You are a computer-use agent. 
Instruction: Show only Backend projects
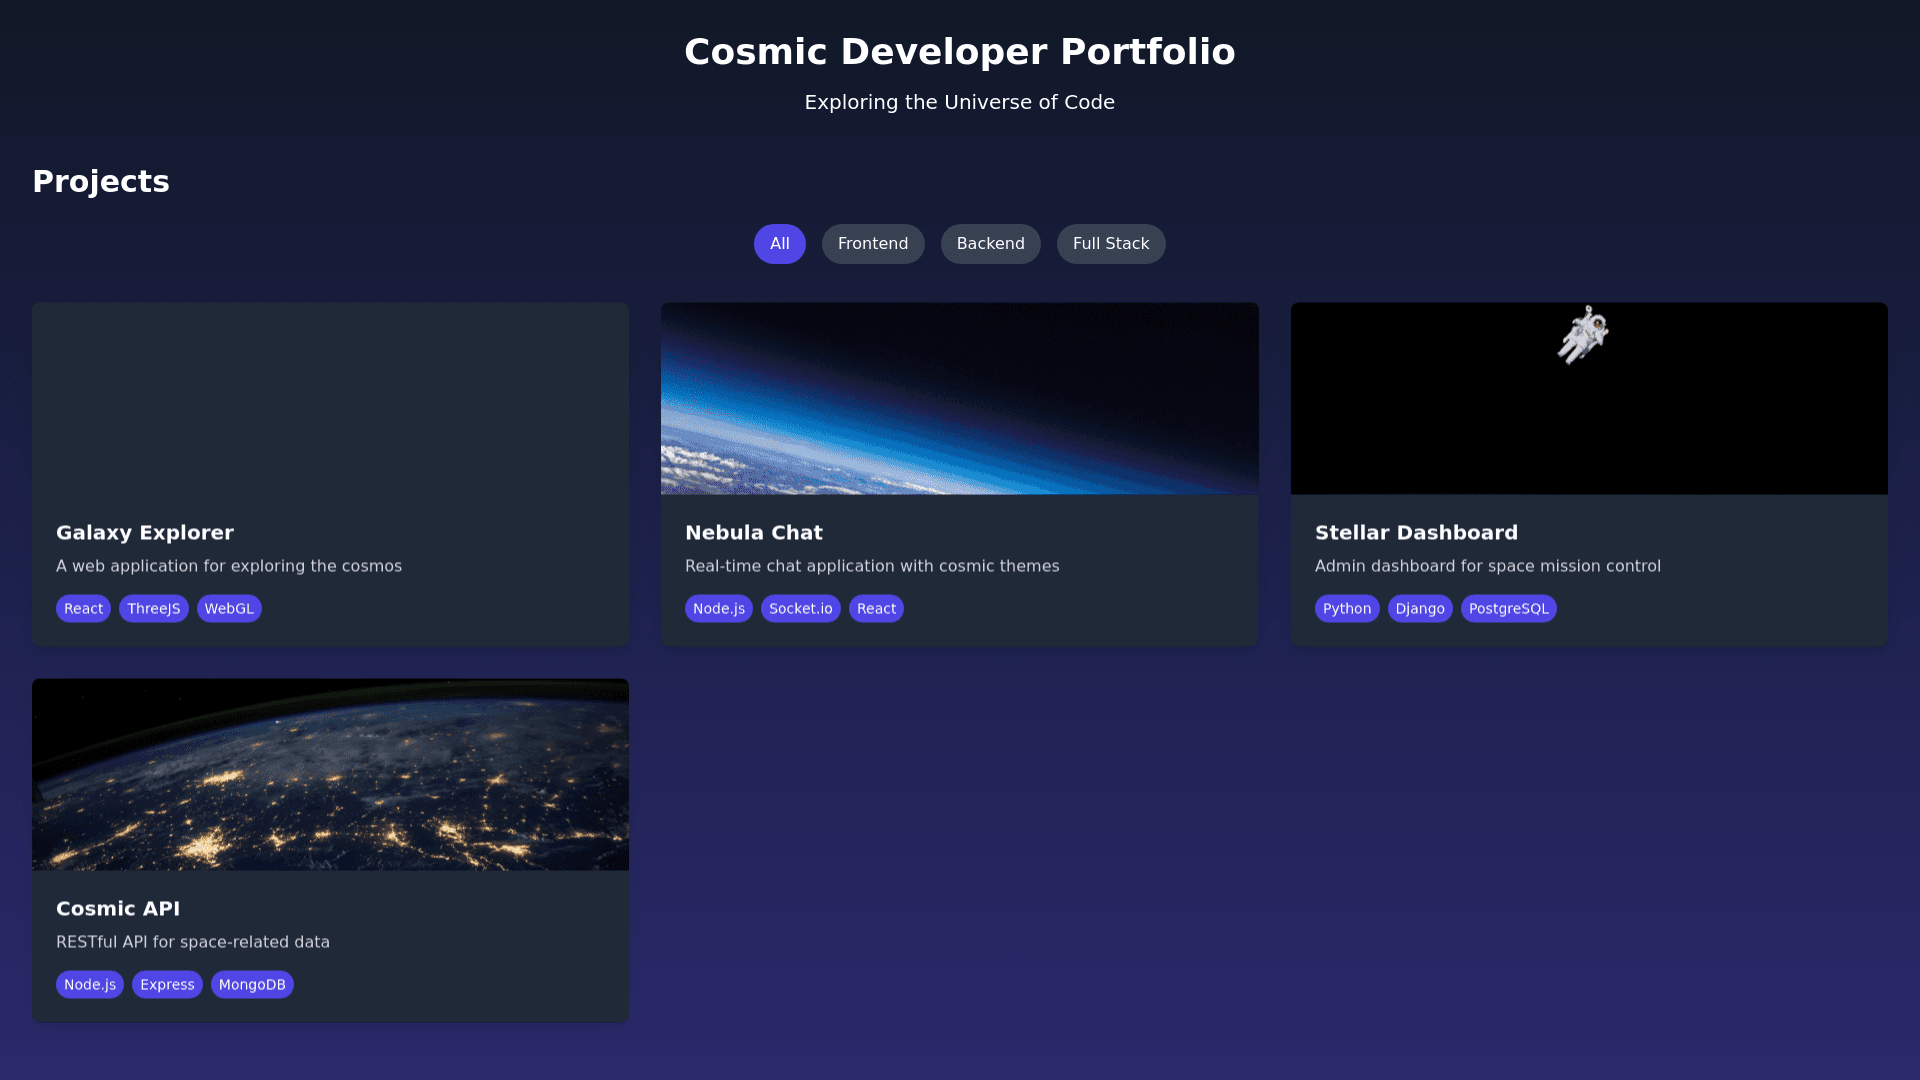(990, 244)
